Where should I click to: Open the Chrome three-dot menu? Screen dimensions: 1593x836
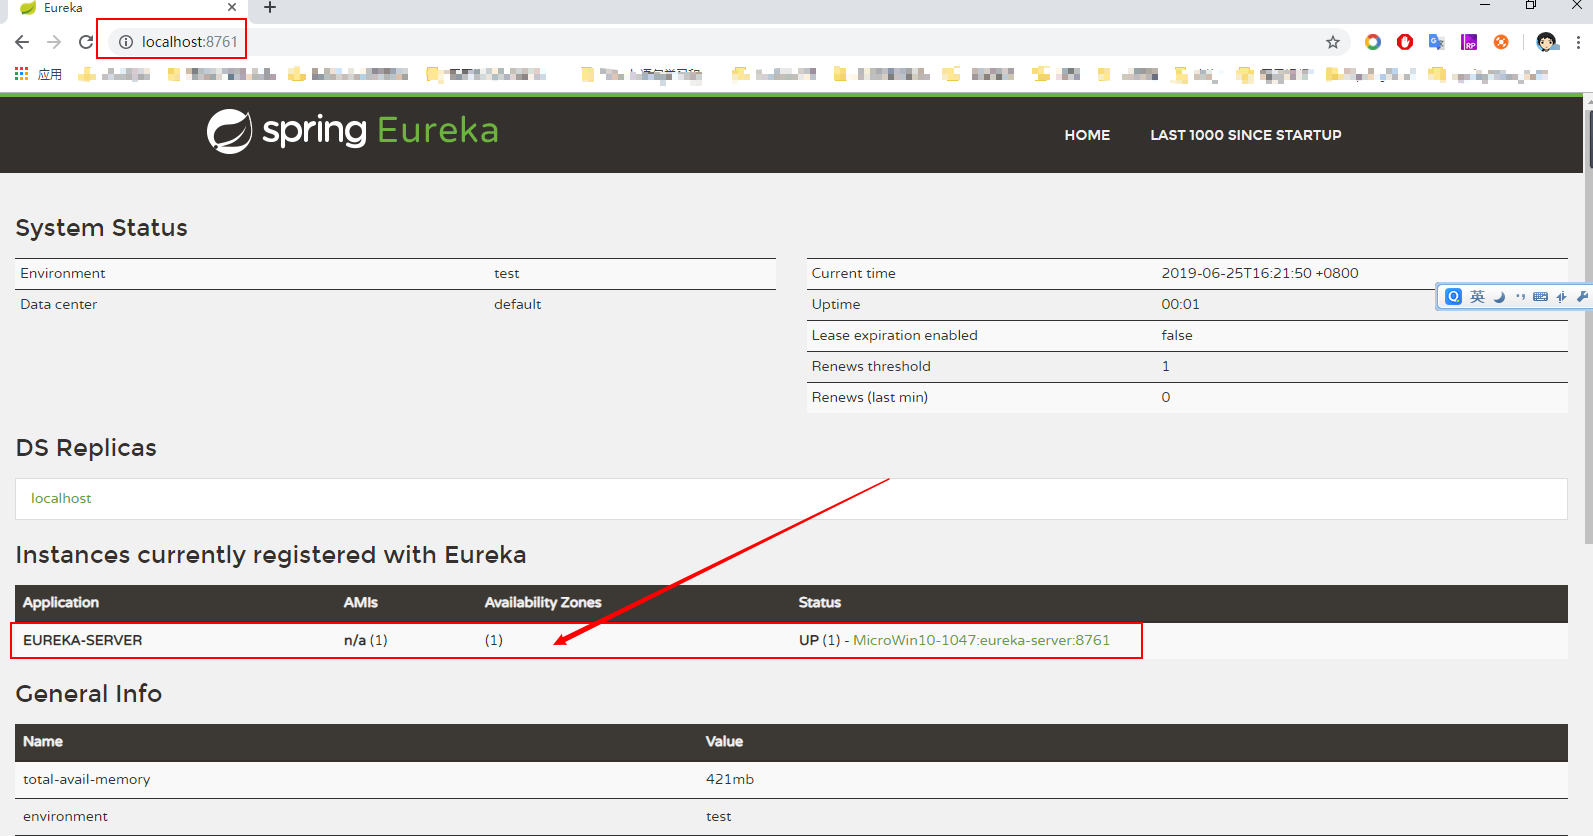click(x=1578, y=42)
